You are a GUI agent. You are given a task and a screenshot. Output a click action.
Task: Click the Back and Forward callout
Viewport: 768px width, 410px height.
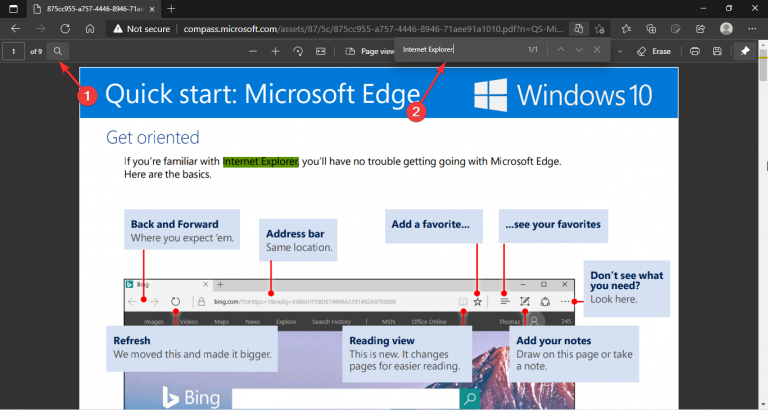[x=182, y=230]
